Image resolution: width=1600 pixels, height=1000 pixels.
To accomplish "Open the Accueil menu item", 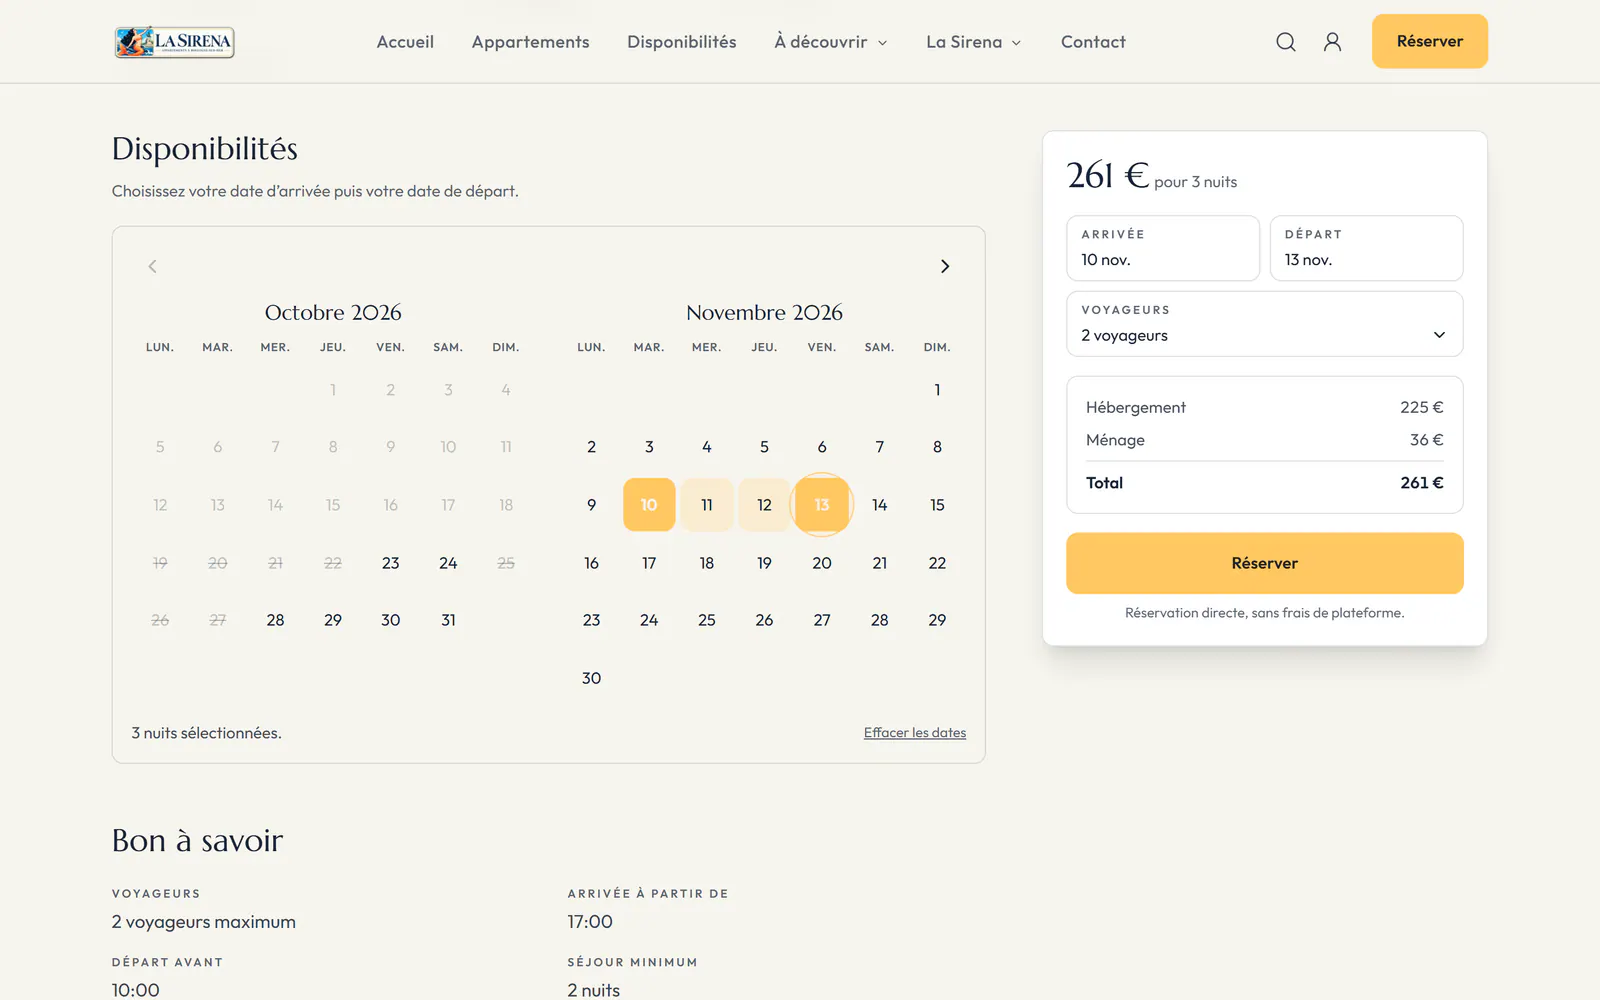I will point(405,42).
